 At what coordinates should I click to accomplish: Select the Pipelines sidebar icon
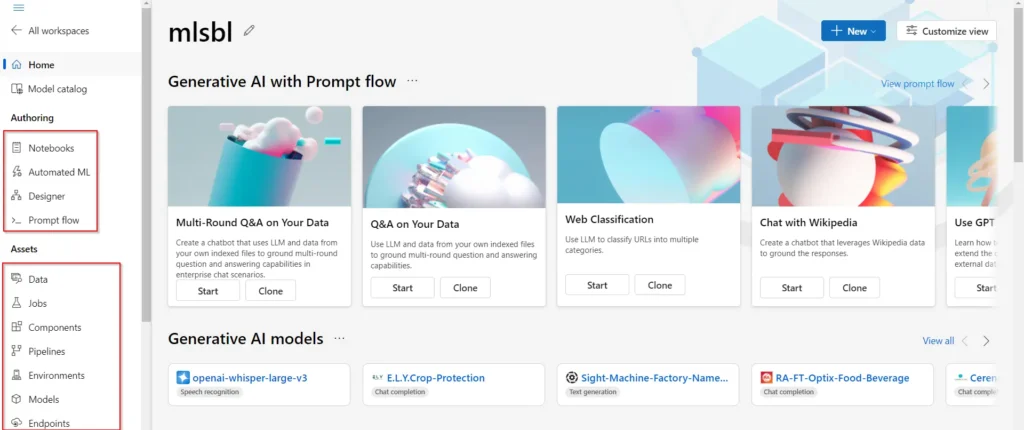pos(17,351)
